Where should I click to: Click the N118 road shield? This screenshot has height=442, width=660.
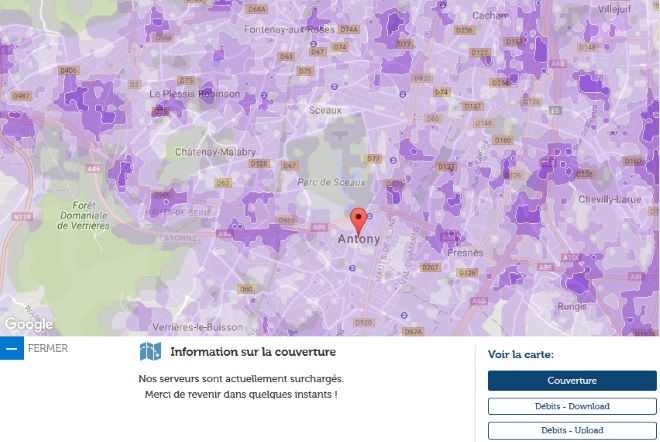(x=22, y=217)
